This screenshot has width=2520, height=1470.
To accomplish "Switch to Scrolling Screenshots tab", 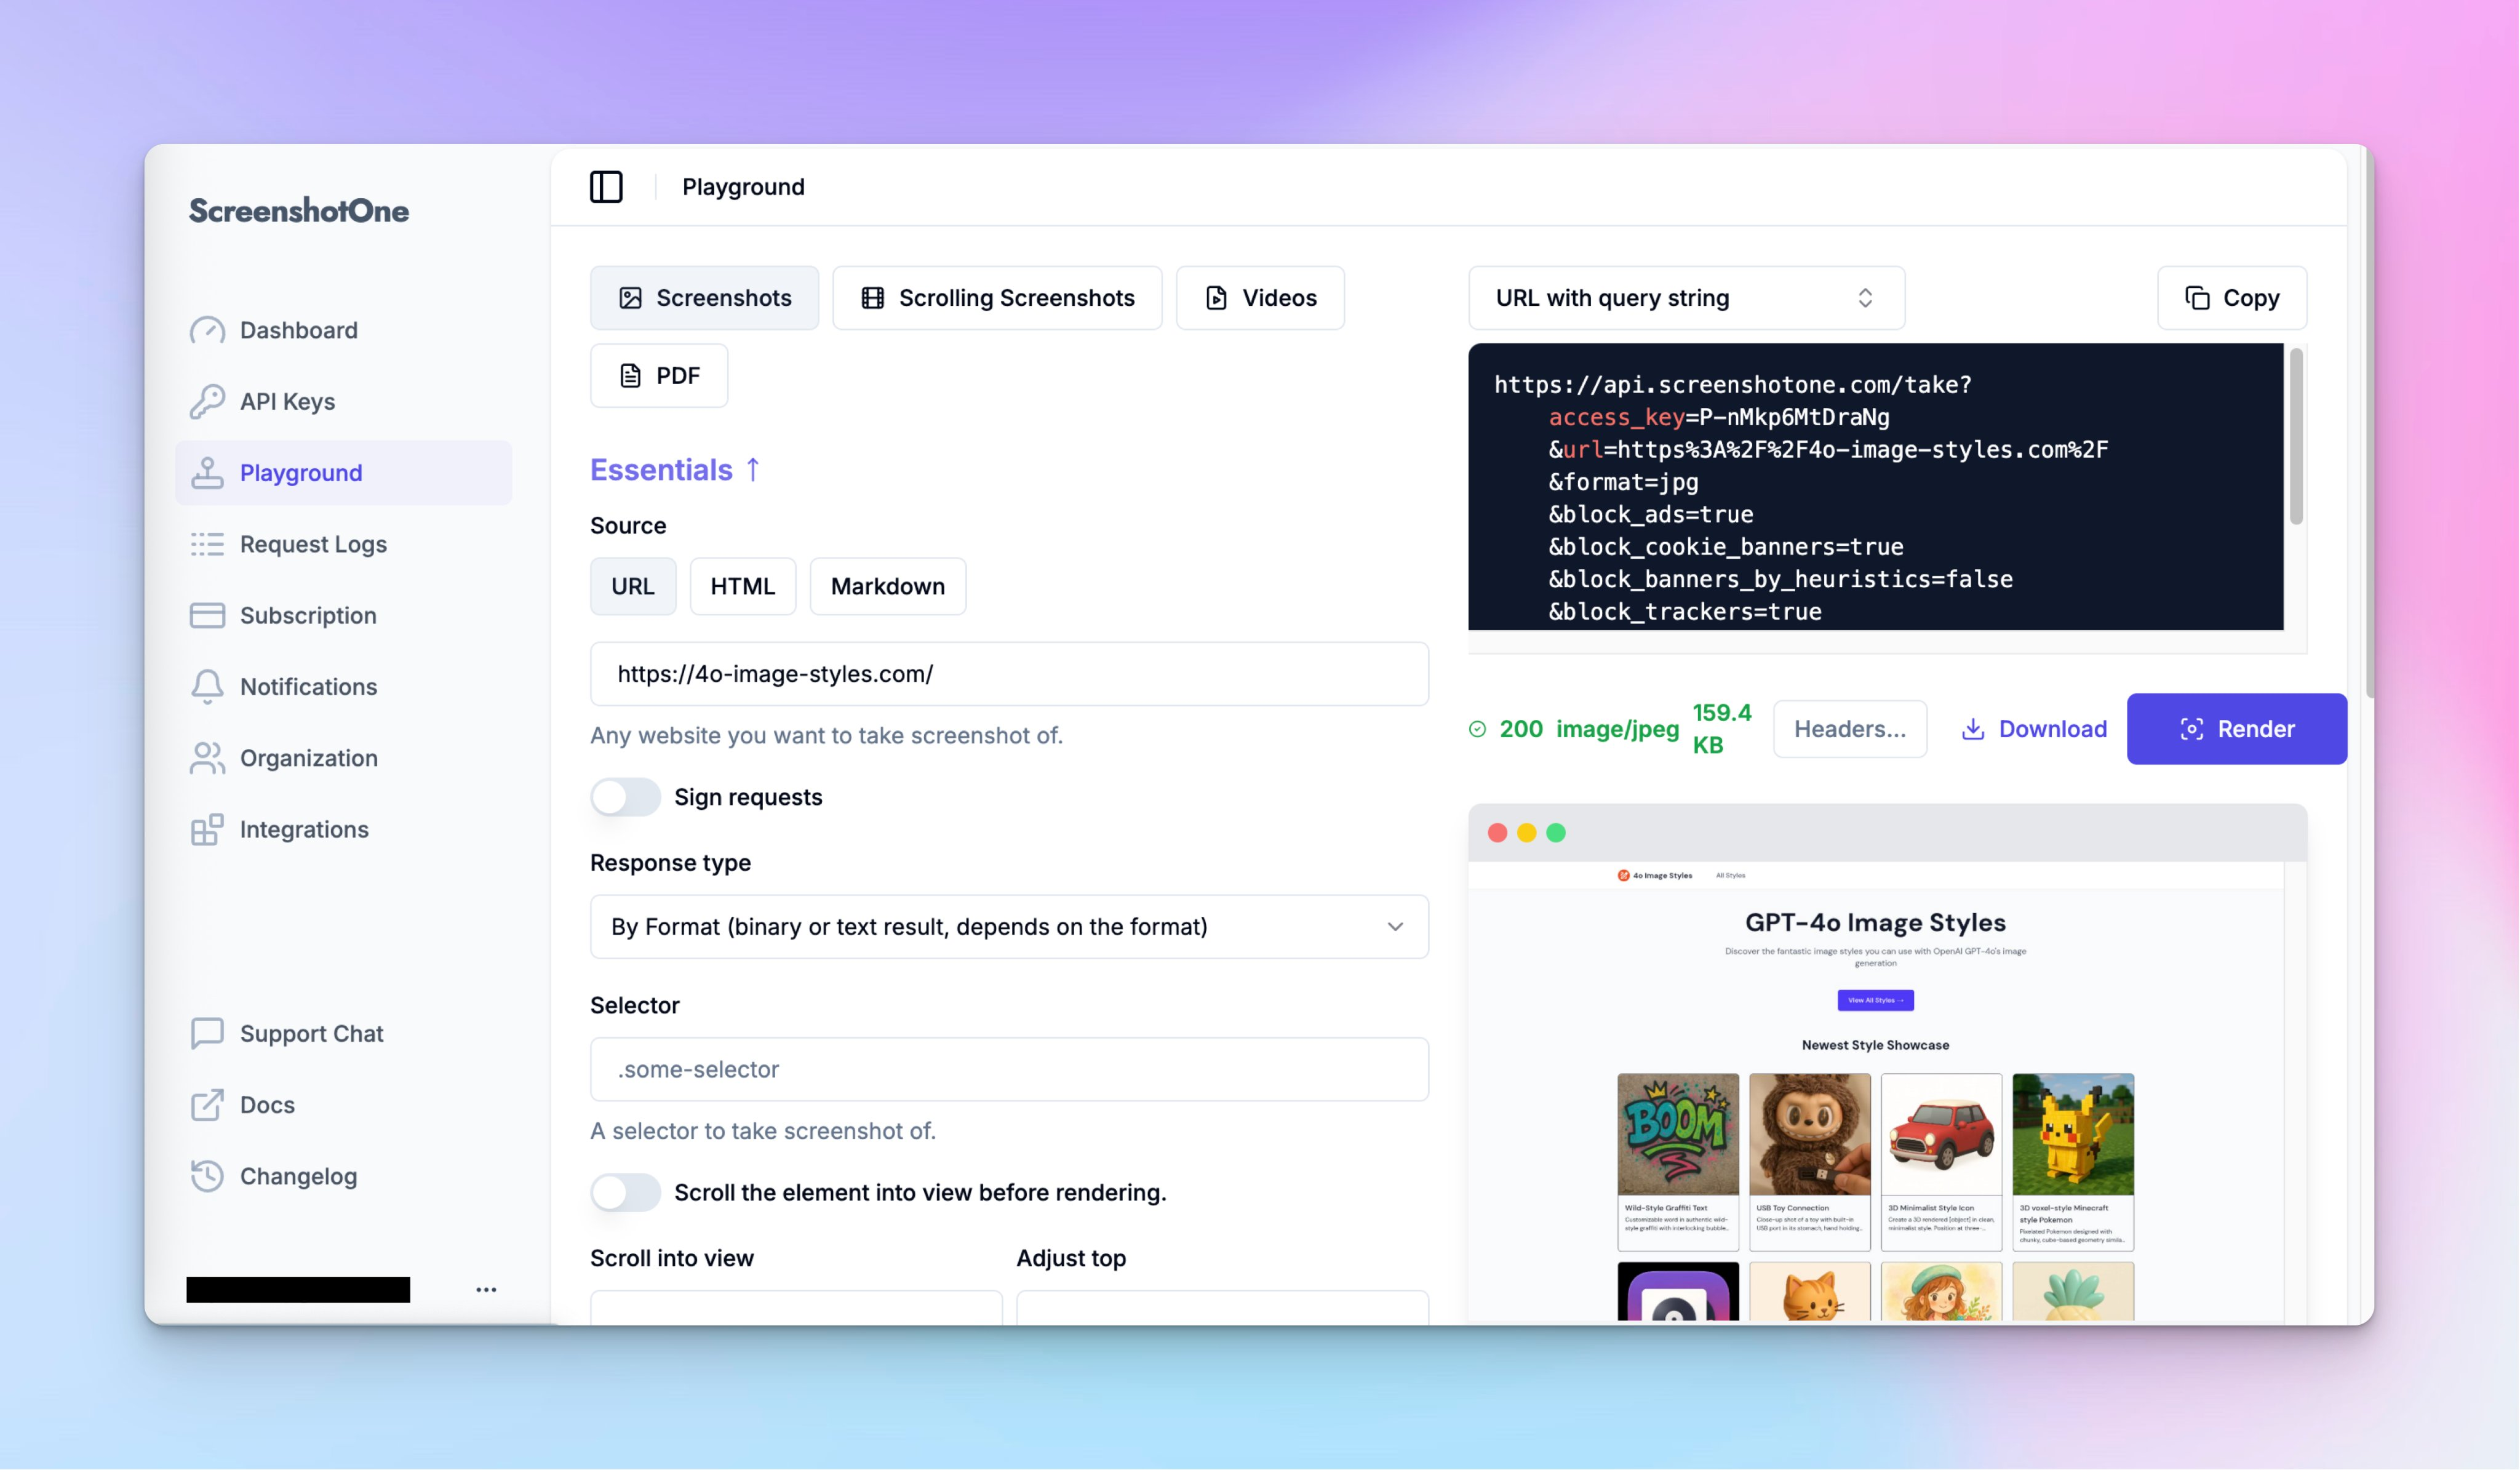I will pyautogui.click(x=997, y=298).
